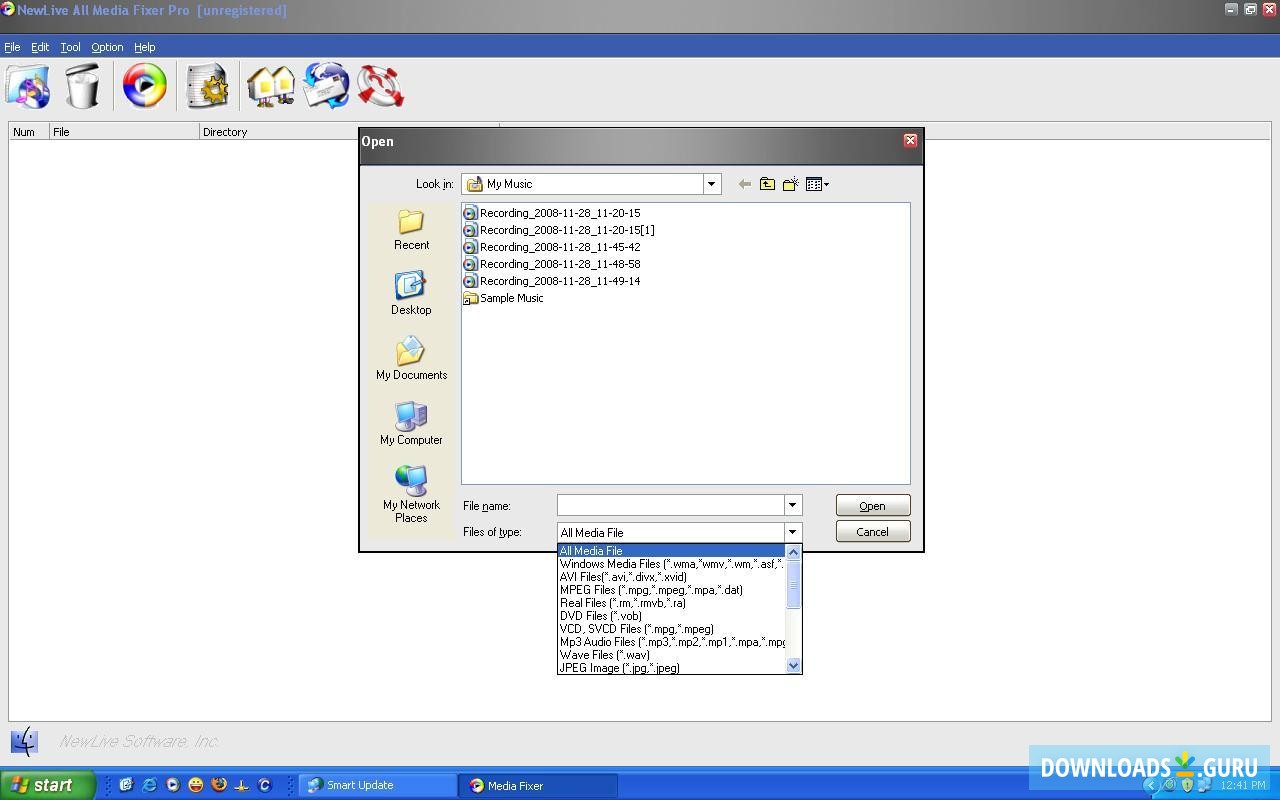Click the notepad with gear toolbar icon
The height and width of the screenshot is (800, 1280).
pos(208,86)
